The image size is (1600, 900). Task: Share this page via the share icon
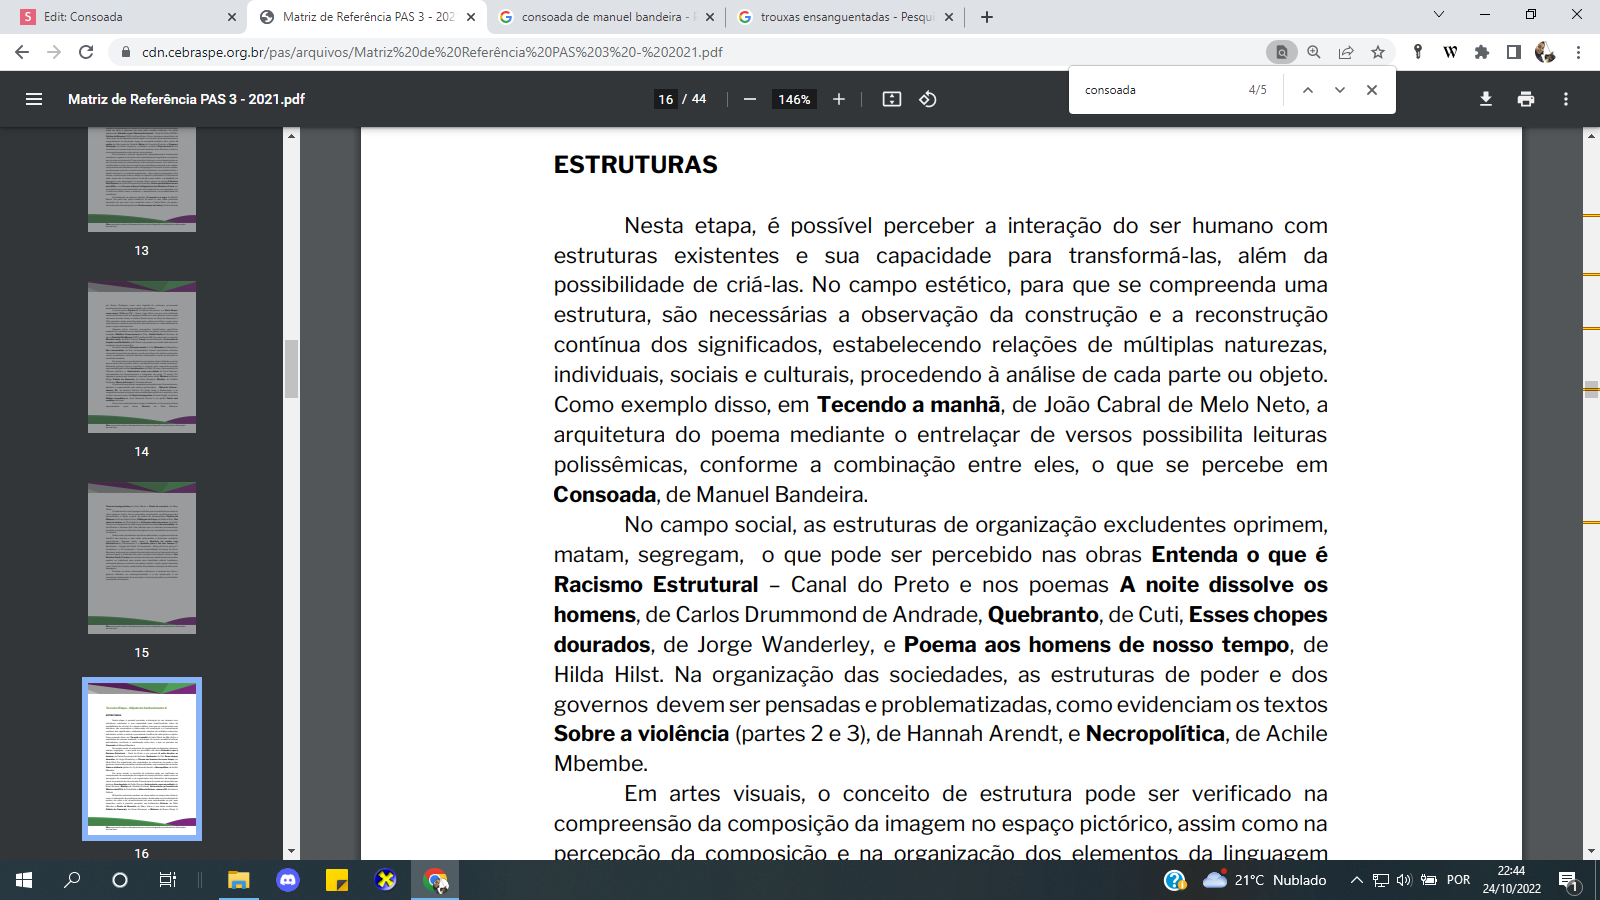point(1346,52)
